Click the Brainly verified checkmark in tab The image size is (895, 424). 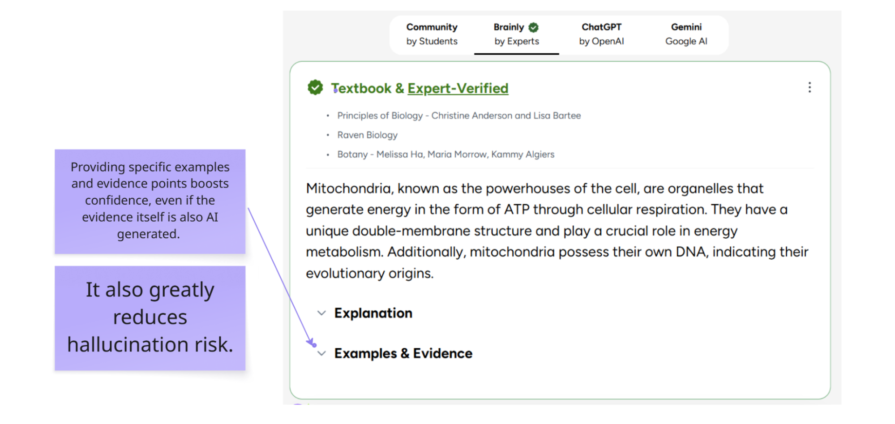click(x=533, y=27)
